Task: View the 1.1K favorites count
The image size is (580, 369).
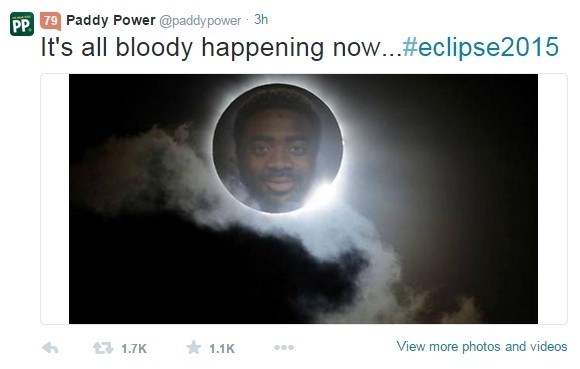Action: click(222, 348)
